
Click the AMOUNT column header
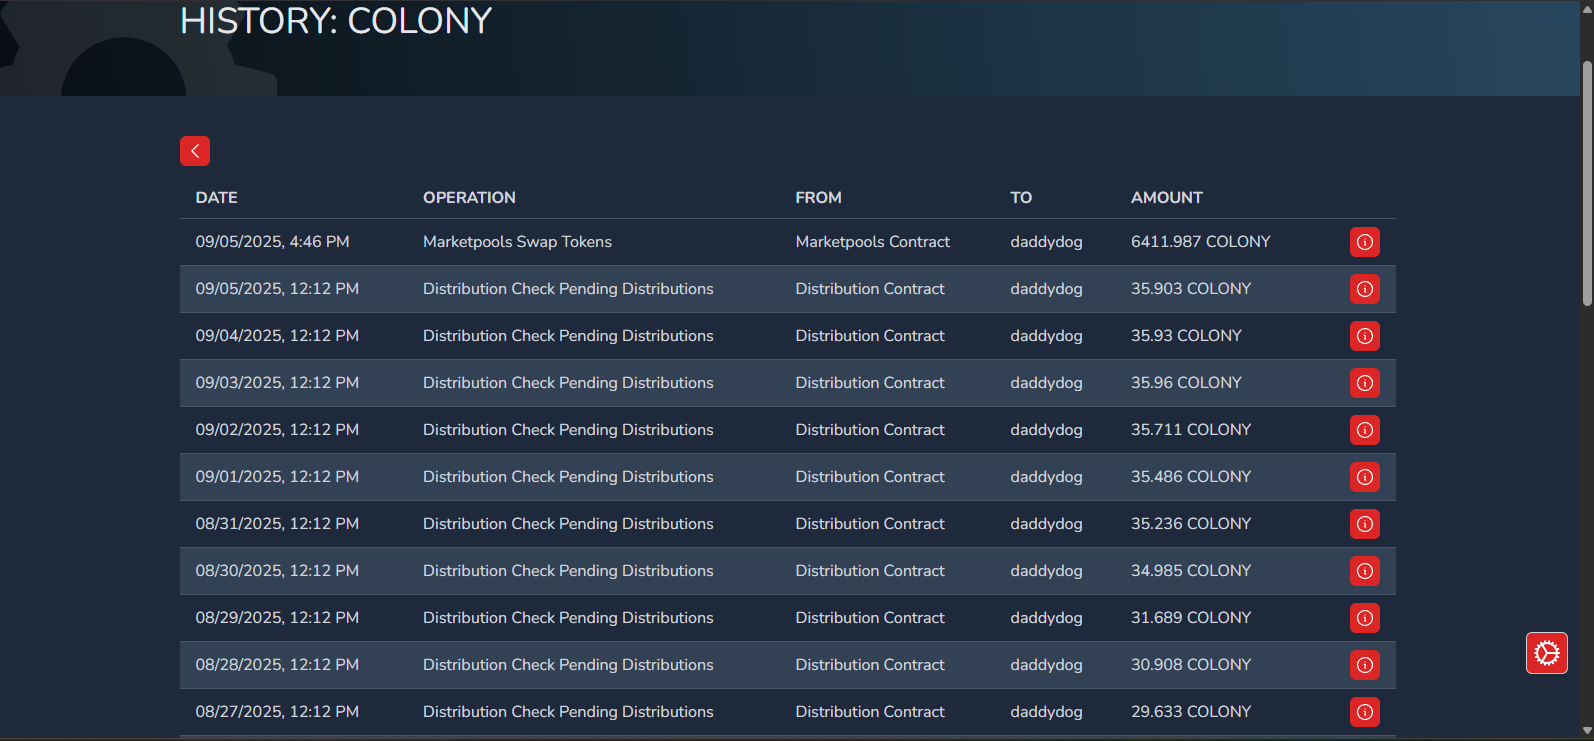pyautogui.click(x=1167, y=198)
